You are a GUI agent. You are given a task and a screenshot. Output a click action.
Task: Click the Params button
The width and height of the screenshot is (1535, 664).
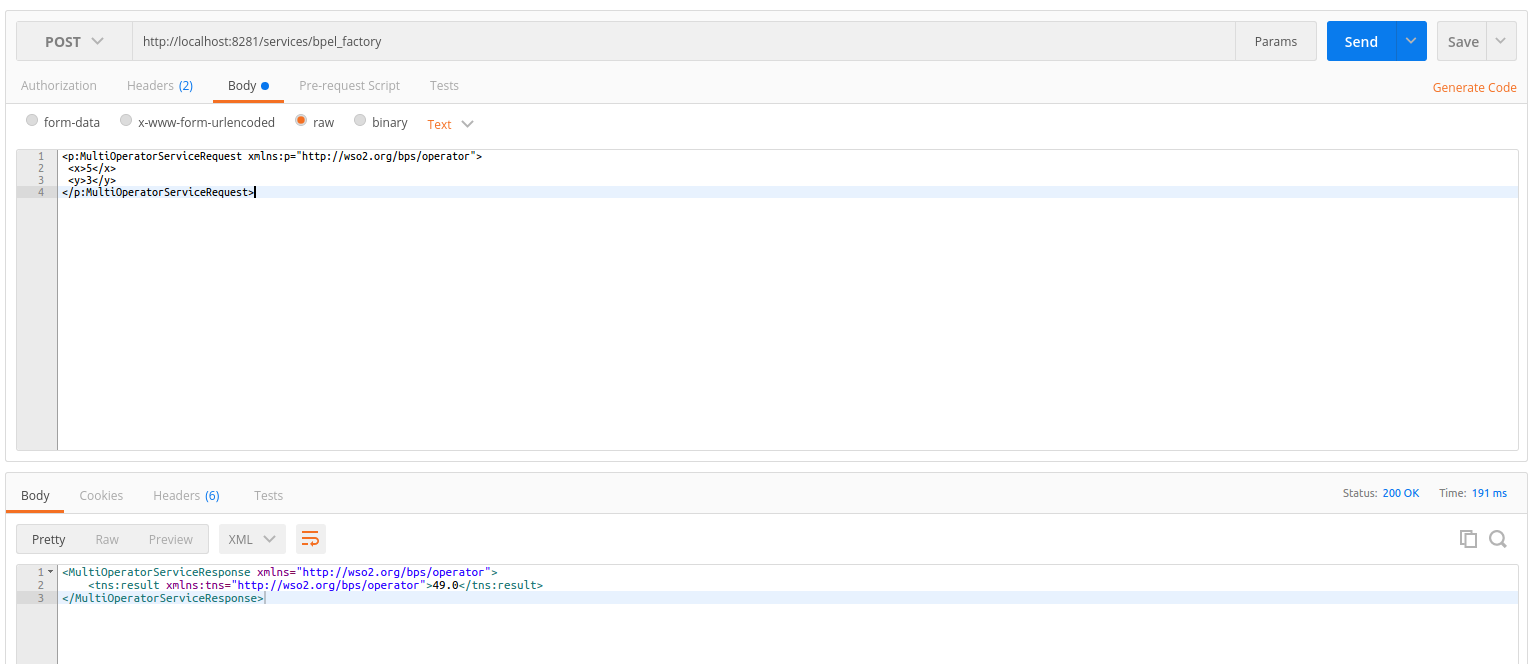click(x=1275, y=41)
